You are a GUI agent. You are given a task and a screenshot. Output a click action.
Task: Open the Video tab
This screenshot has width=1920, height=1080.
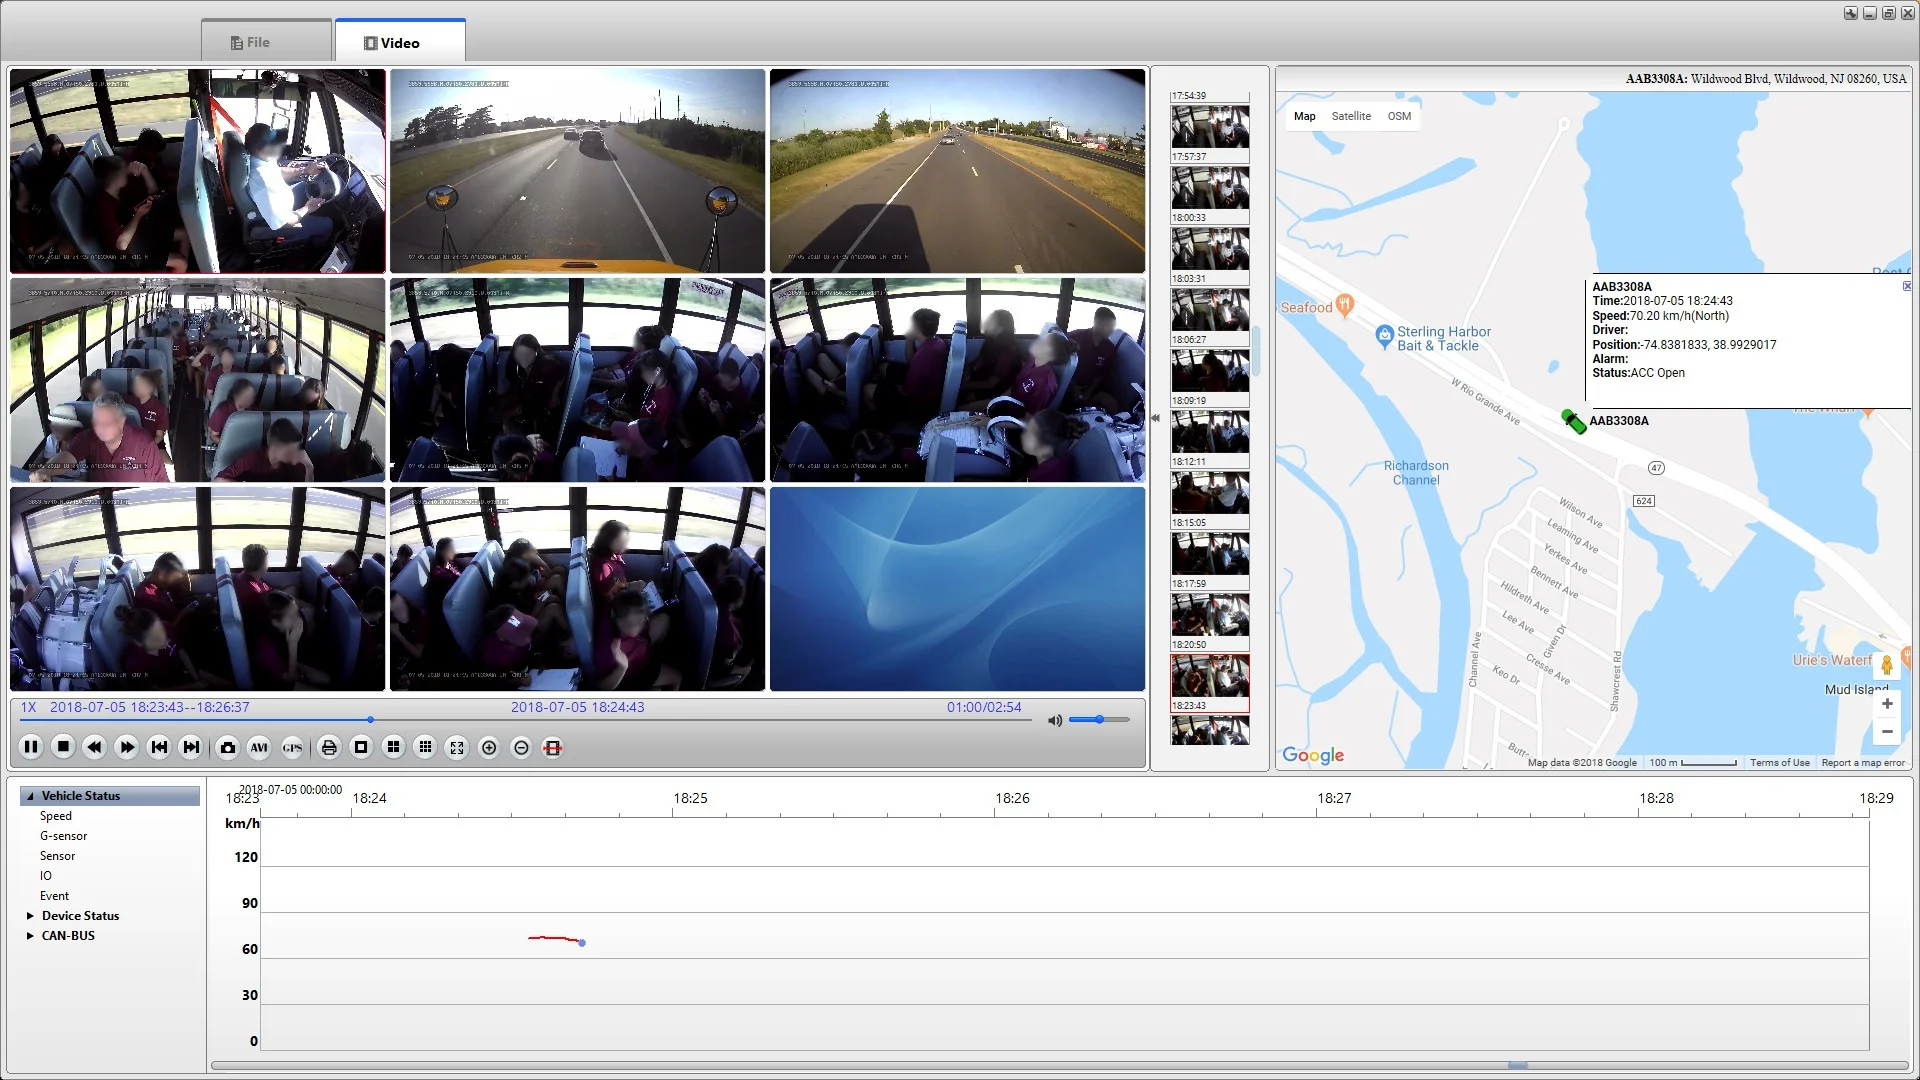(400, 42)
